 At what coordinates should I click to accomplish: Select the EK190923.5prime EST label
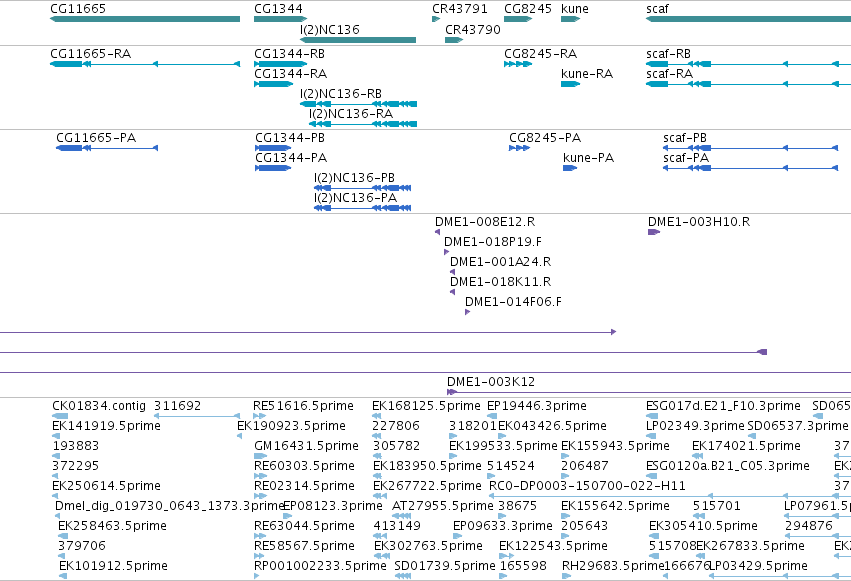291,426
